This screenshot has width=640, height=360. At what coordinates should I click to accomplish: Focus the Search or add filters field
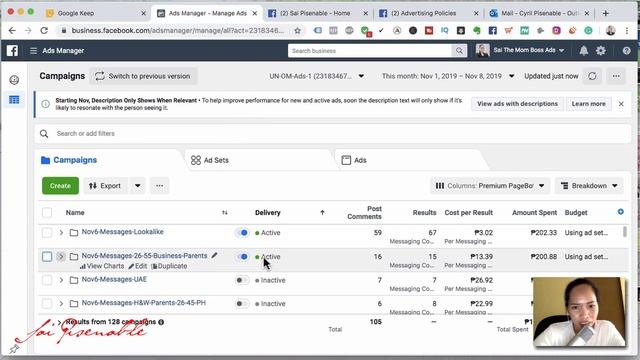[x=333, y=133]
